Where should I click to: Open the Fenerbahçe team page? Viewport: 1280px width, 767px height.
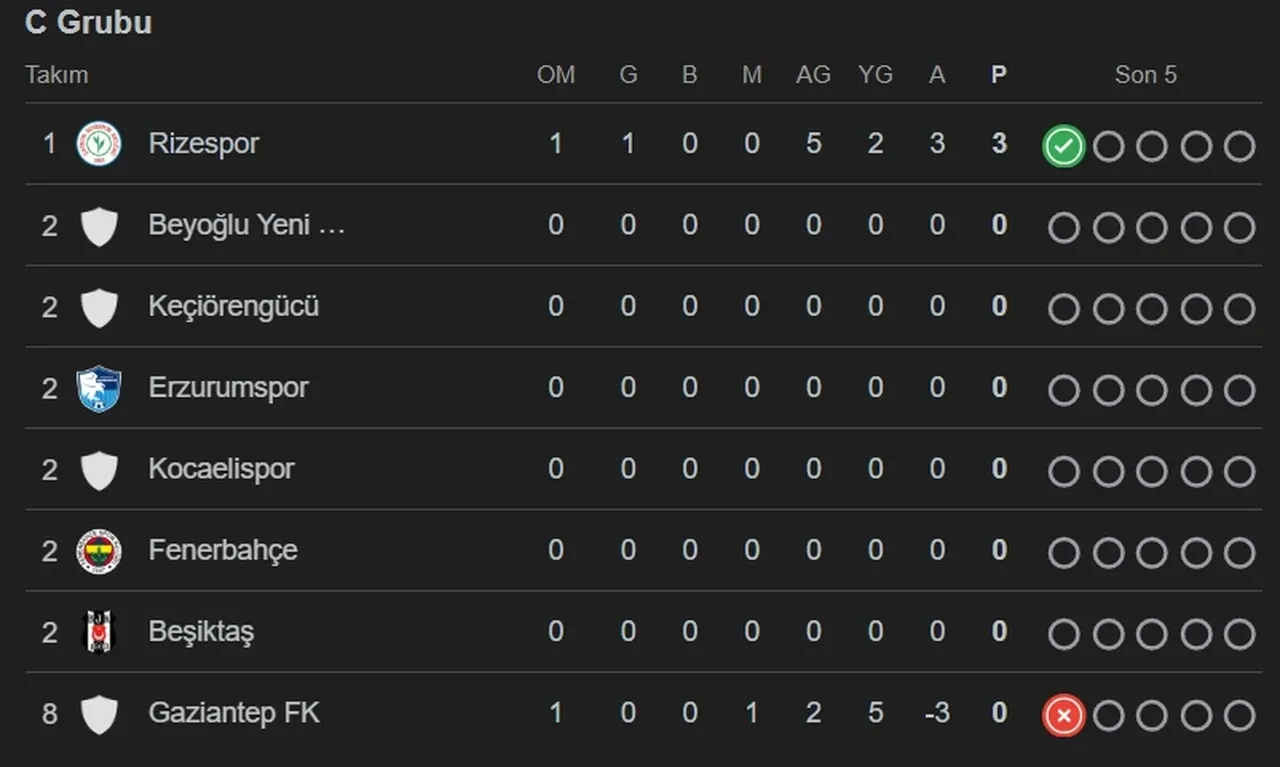(222, 550)
